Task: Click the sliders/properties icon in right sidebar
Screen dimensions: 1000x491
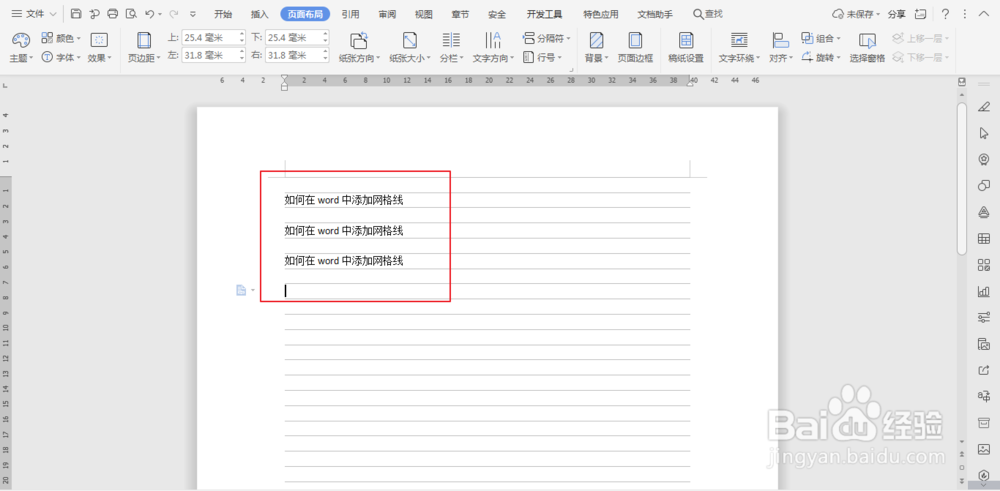Action: coord(983,318)
